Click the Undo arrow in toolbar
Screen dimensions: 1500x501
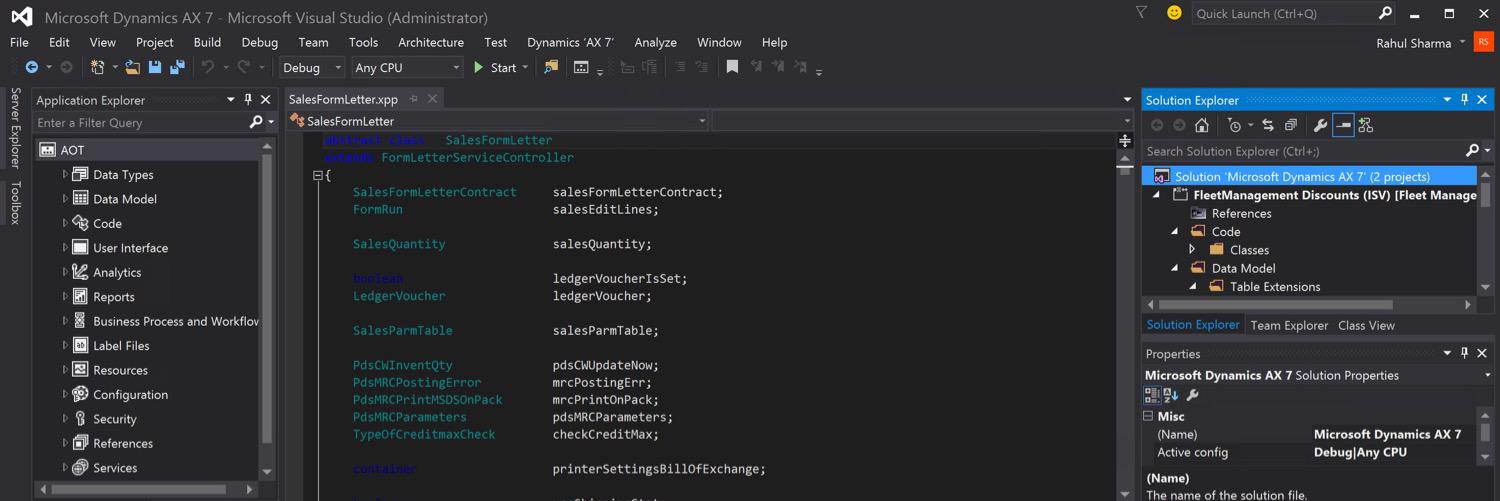click(208, 67)
